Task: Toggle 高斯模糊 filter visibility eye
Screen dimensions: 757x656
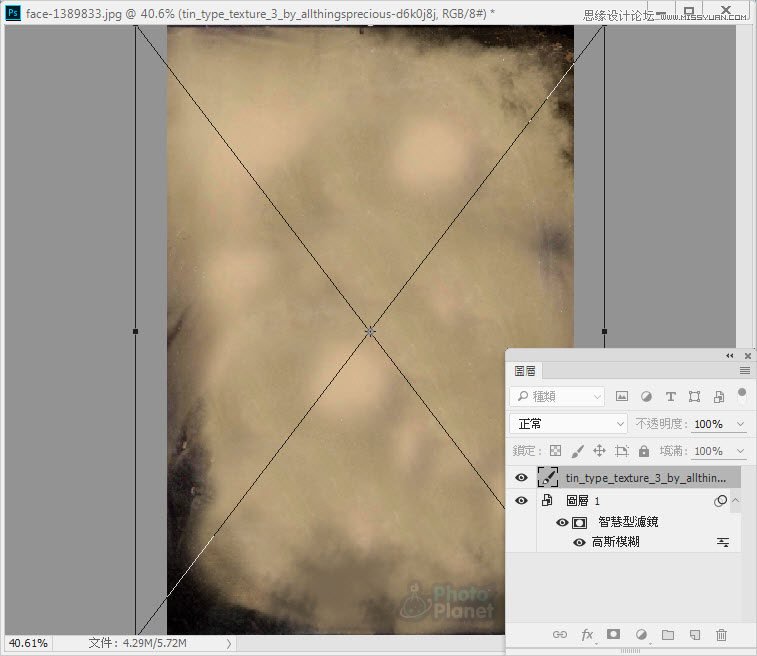Action: [x=579, y=543]
